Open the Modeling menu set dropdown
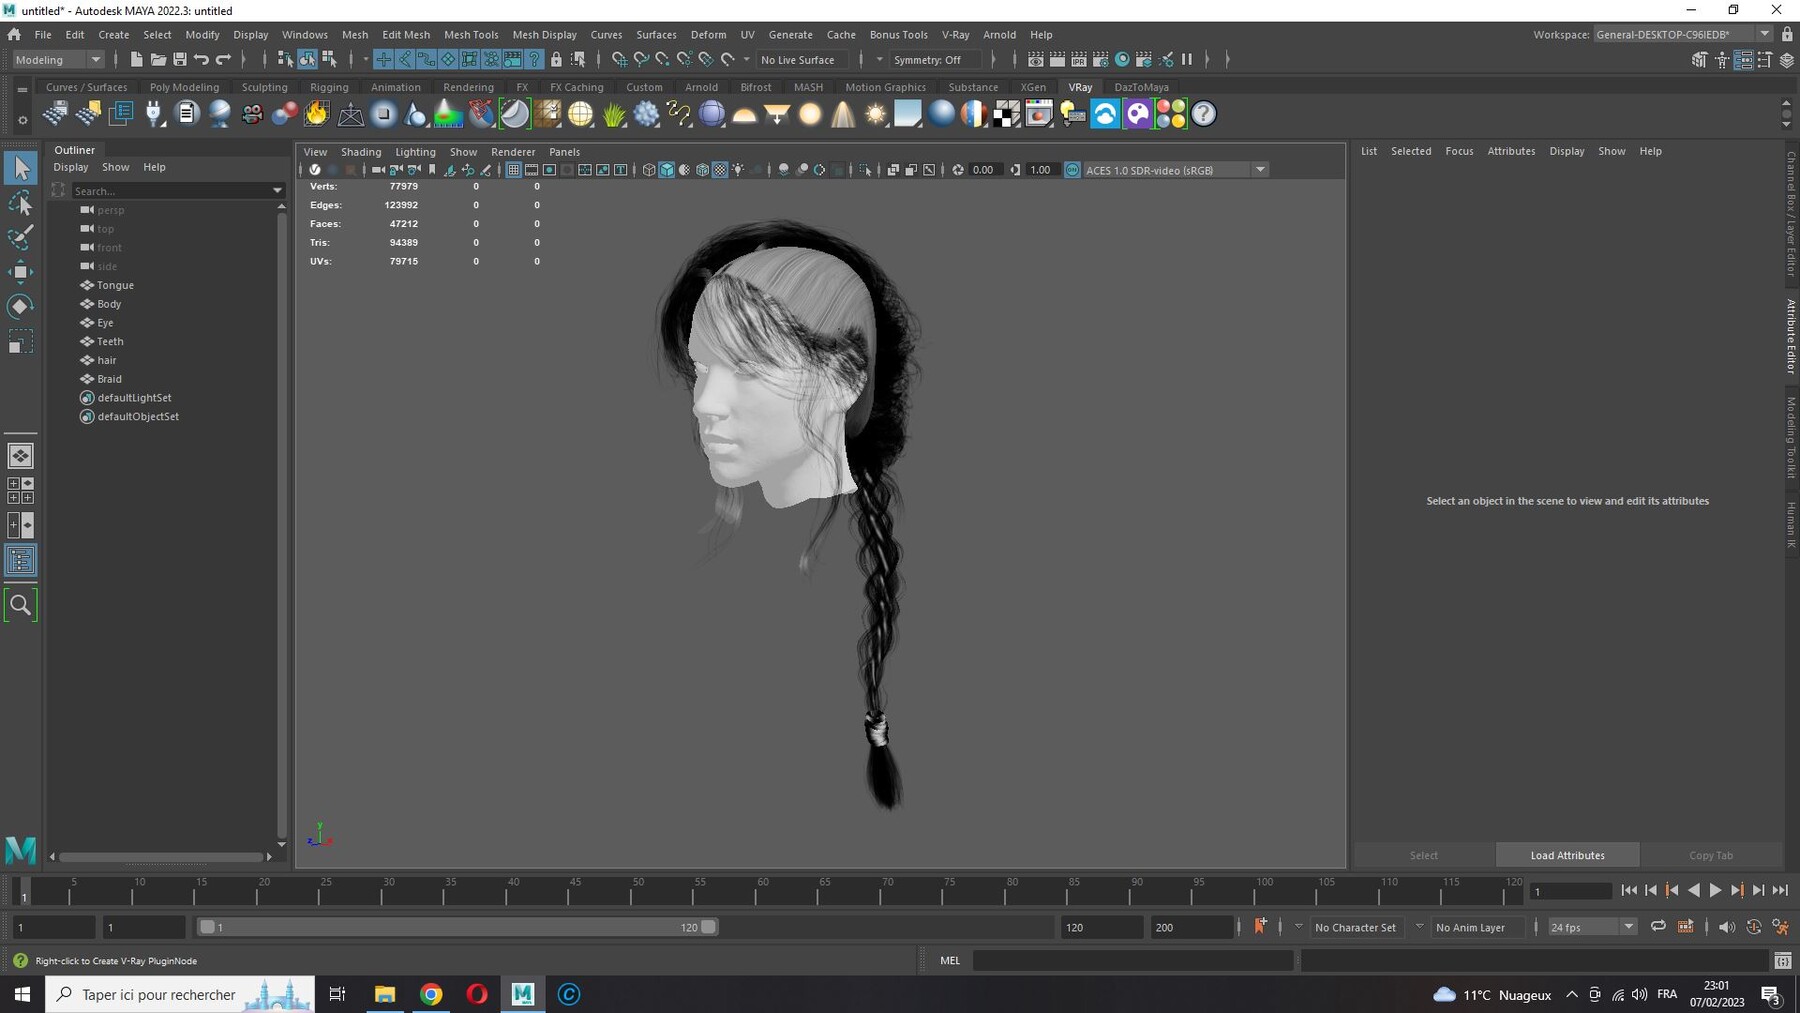Image resolution: width=1800 pixels, height=1013 pixels. pos(58,60)
